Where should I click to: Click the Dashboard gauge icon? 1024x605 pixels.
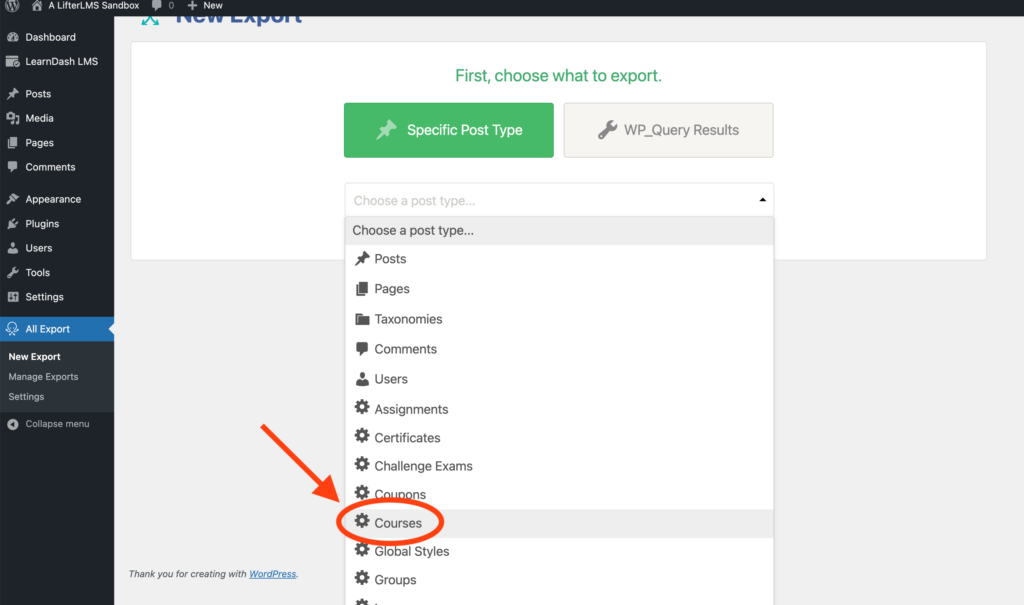pyautogui.click(x=12, y=37)
